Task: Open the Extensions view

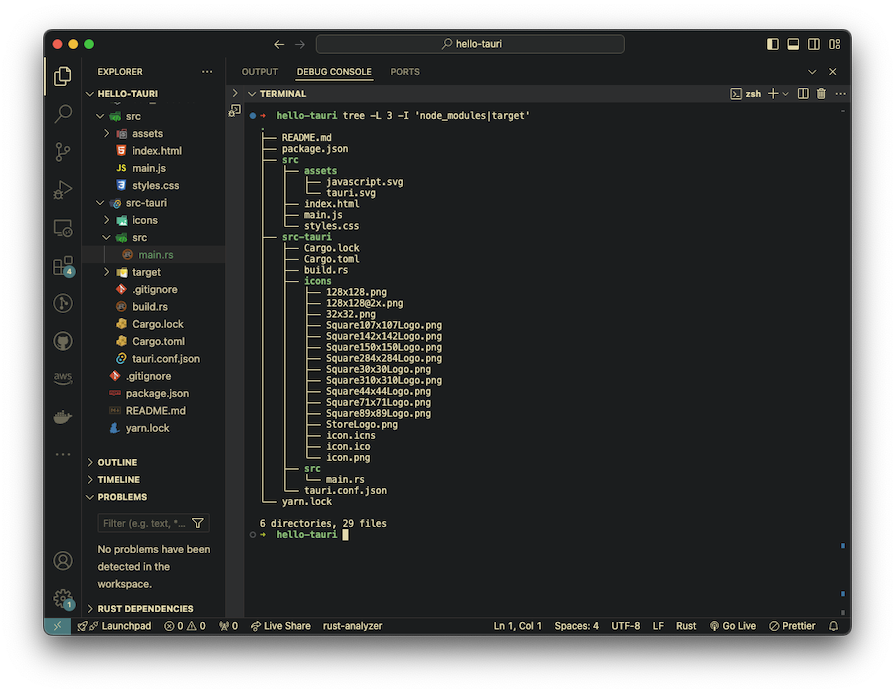Action: [63, 266]
